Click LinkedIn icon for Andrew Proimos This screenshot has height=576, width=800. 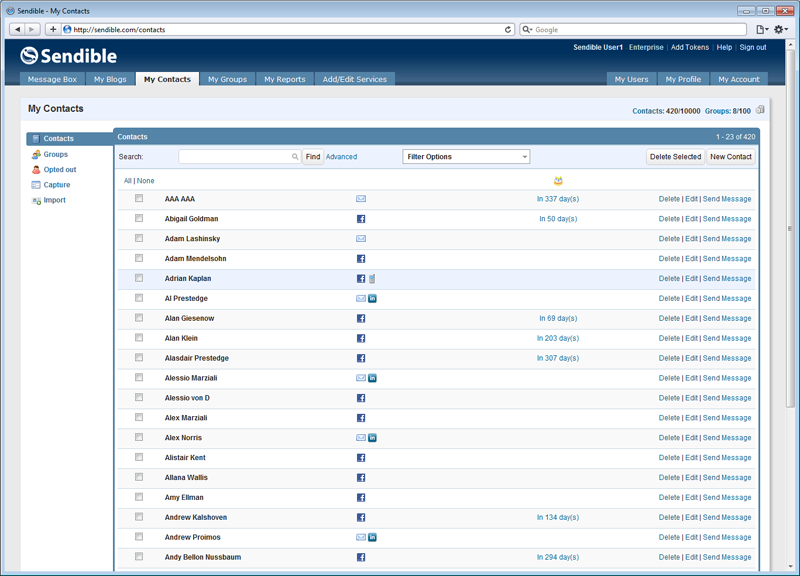[372, 537]
